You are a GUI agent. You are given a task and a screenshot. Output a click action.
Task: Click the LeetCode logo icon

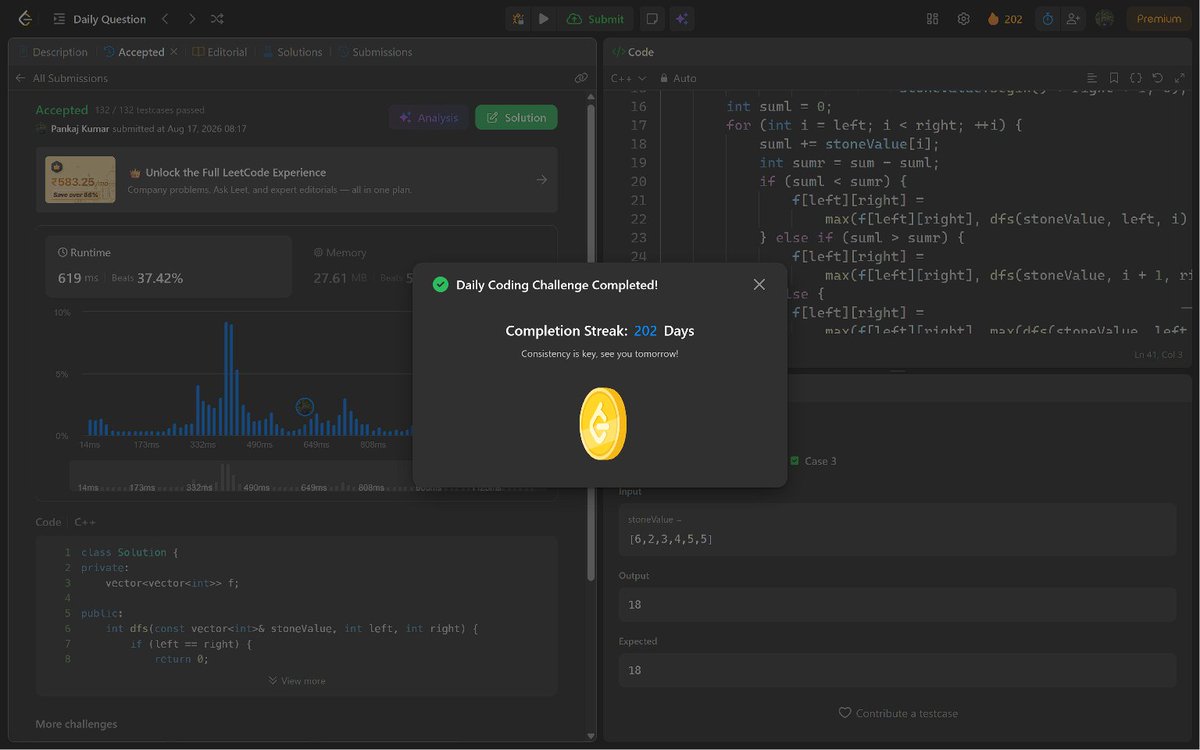click(25, 19)
